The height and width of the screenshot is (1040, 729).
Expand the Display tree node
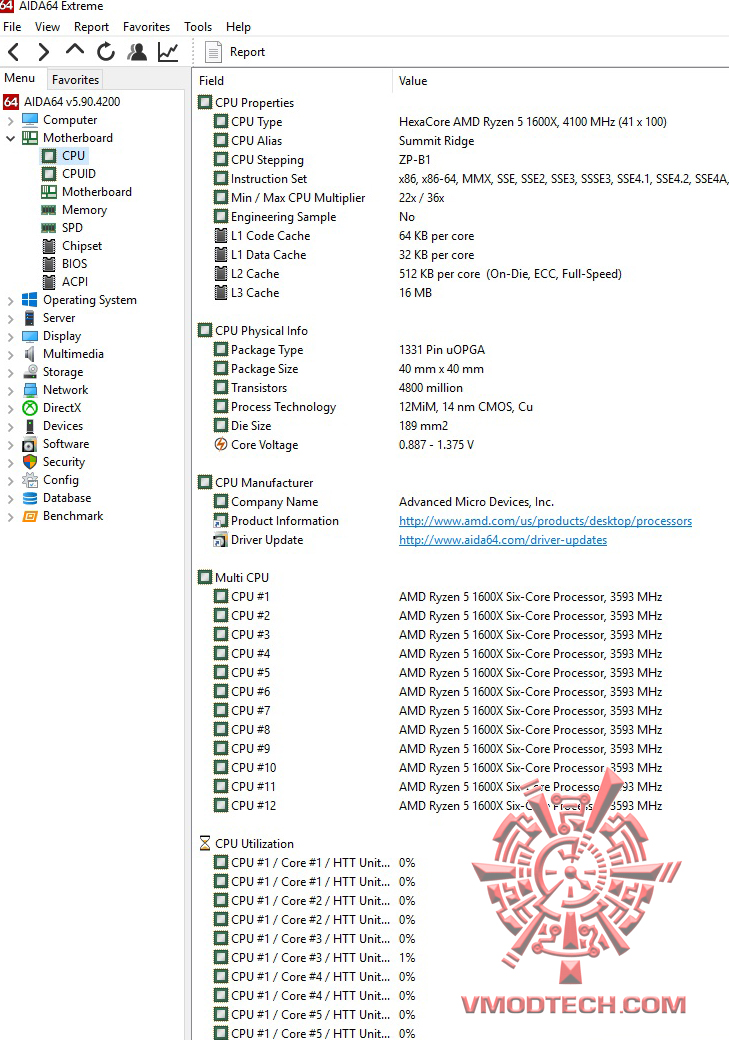[x=11, y=337]
